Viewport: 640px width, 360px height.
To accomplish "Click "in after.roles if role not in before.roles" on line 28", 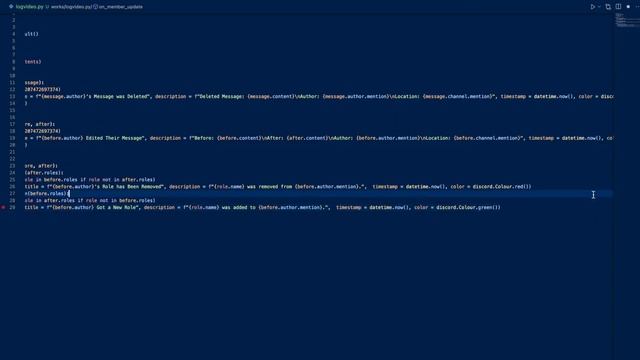I will point(95,200).
